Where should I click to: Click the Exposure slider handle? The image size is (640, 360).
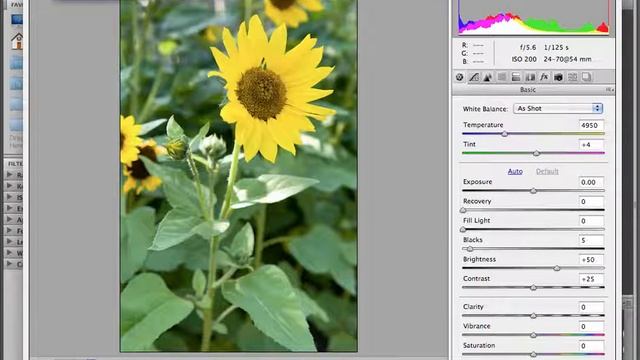click(x=533, y=191)
